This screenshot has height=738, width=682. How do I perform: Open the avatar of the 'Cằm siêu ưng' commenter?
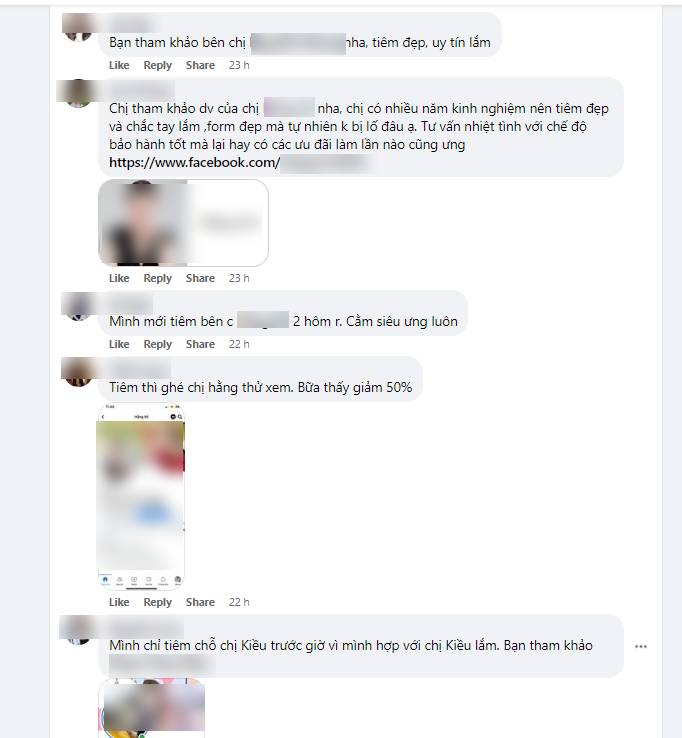(78, 306)
